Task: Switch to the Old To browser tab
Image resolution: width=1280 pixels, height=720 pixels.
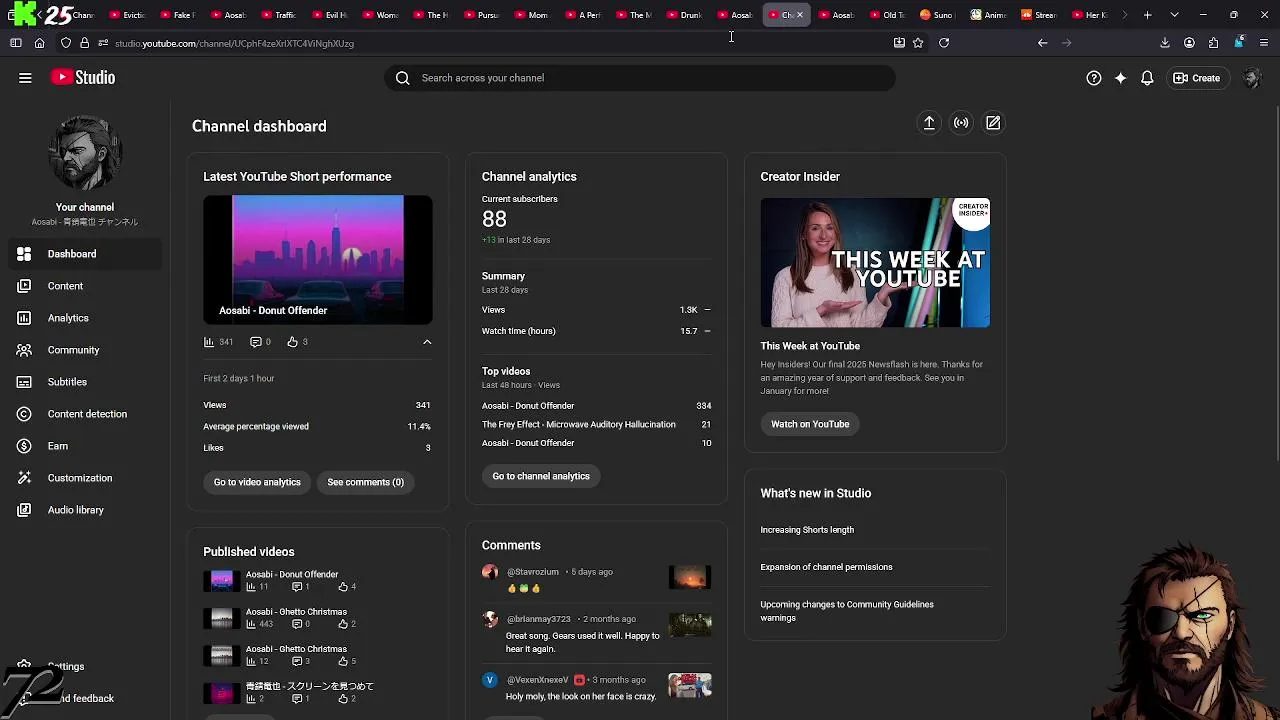Action: click(886, 15)
